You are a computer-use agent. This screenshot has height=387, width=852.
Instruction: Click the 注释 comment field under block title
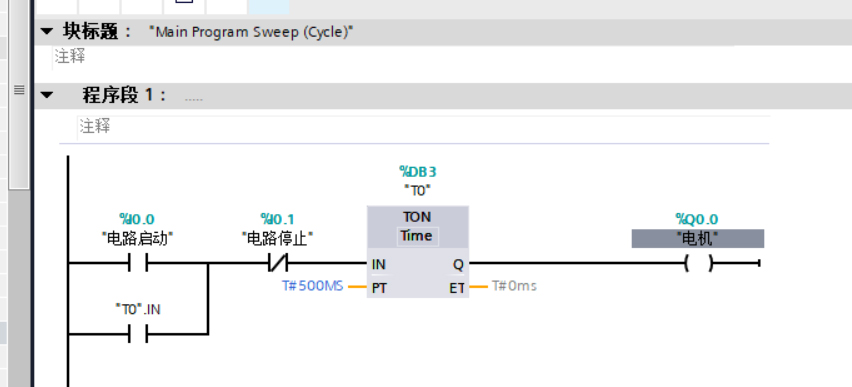394,57
